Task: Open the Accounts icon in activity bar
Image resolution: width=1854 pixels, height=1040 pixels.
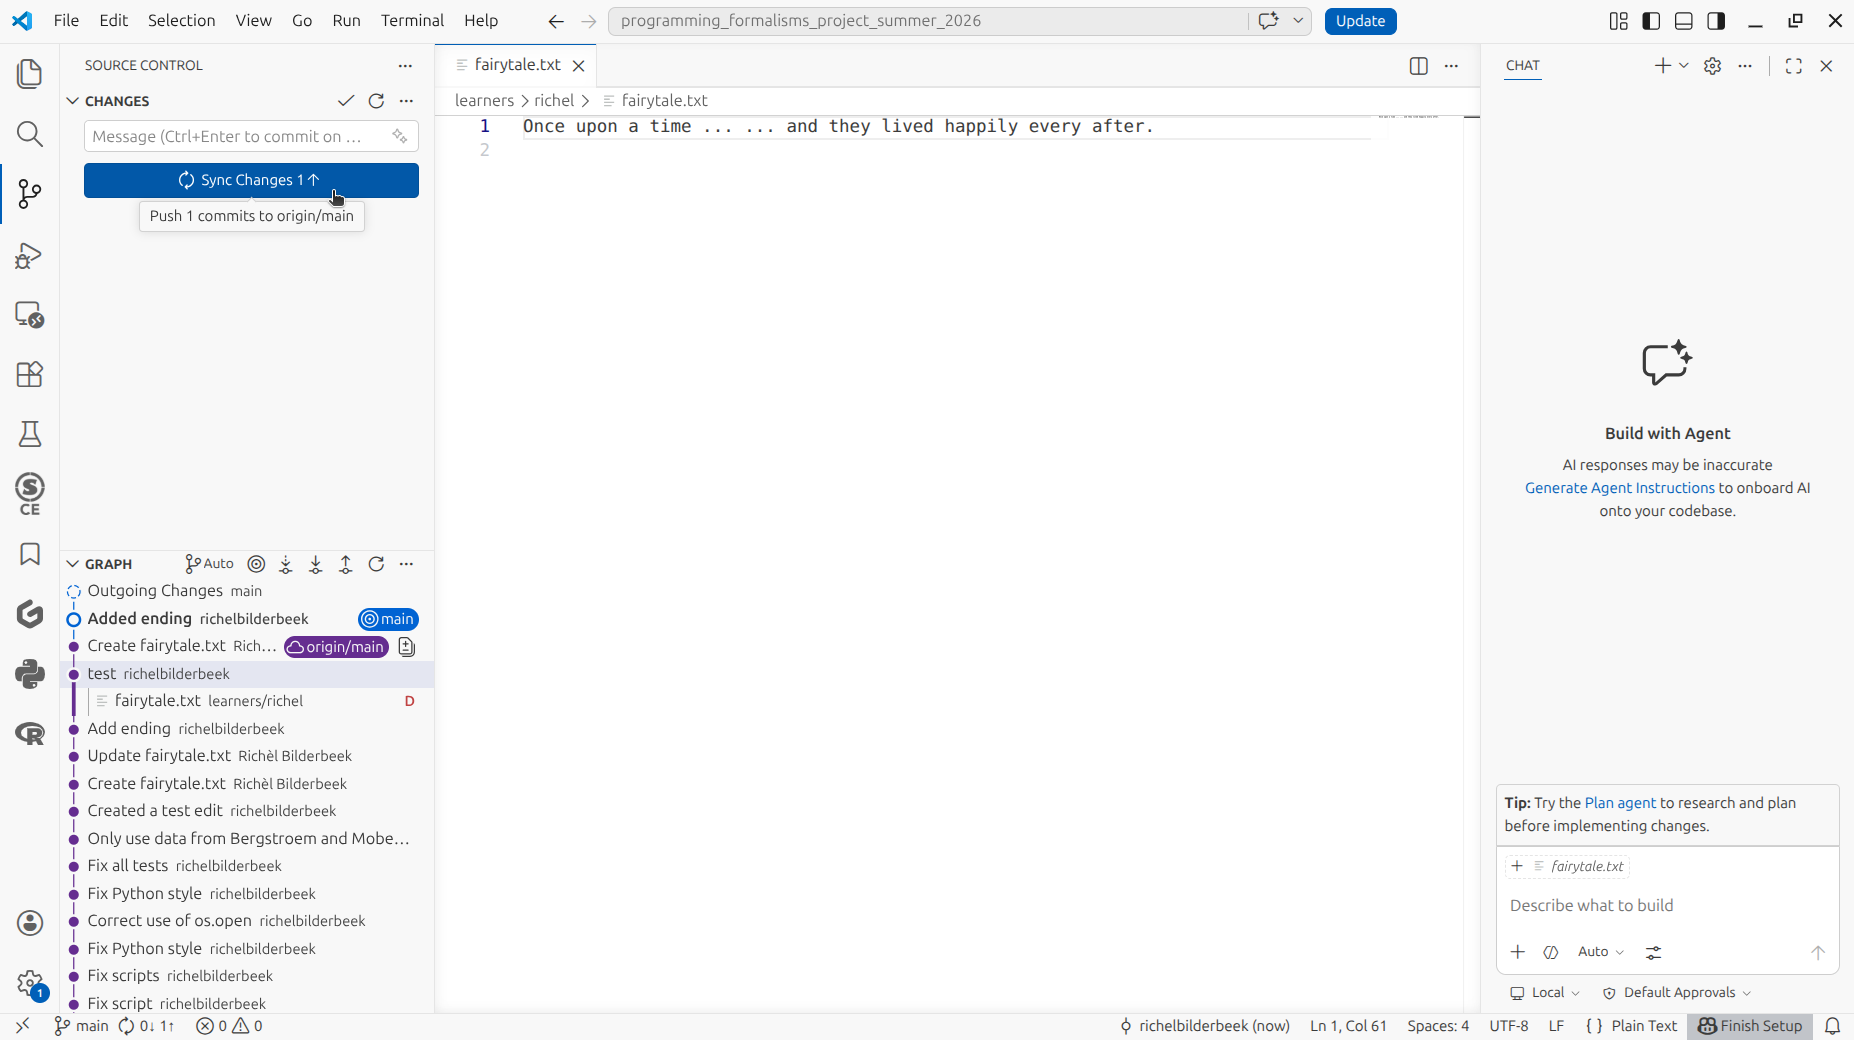Action: coord(30,923)
